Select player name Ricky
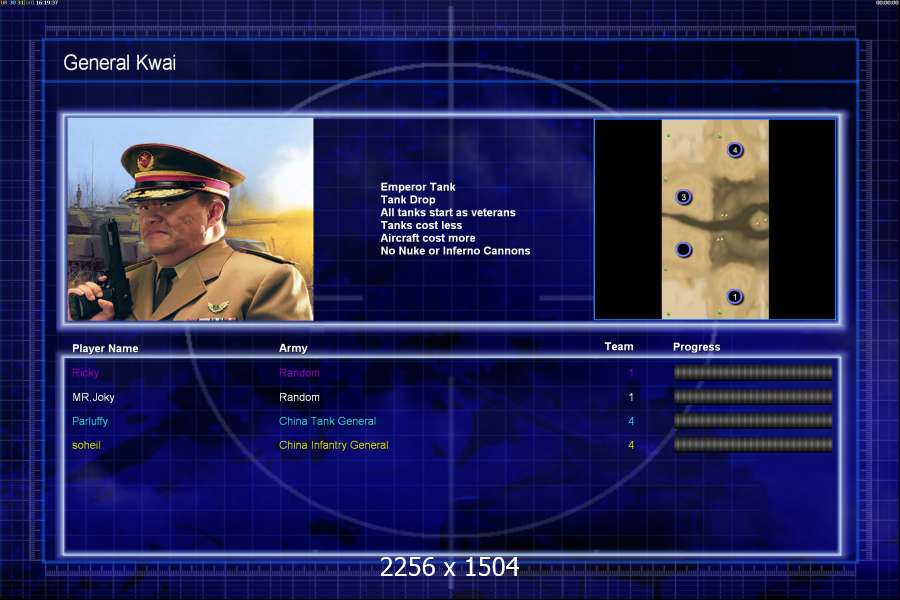Viewport: 900px width, 600px height. coord(86,373)
